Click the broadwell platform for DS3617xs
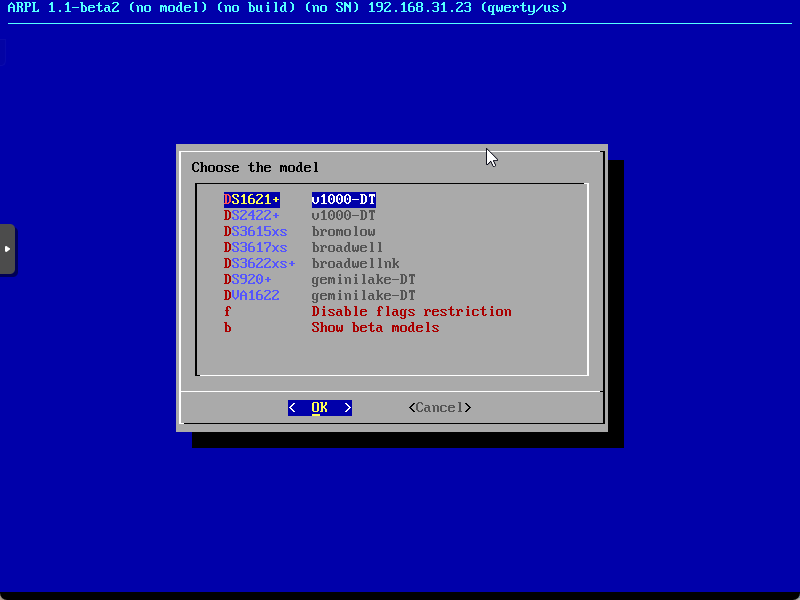 click(347, 248)
